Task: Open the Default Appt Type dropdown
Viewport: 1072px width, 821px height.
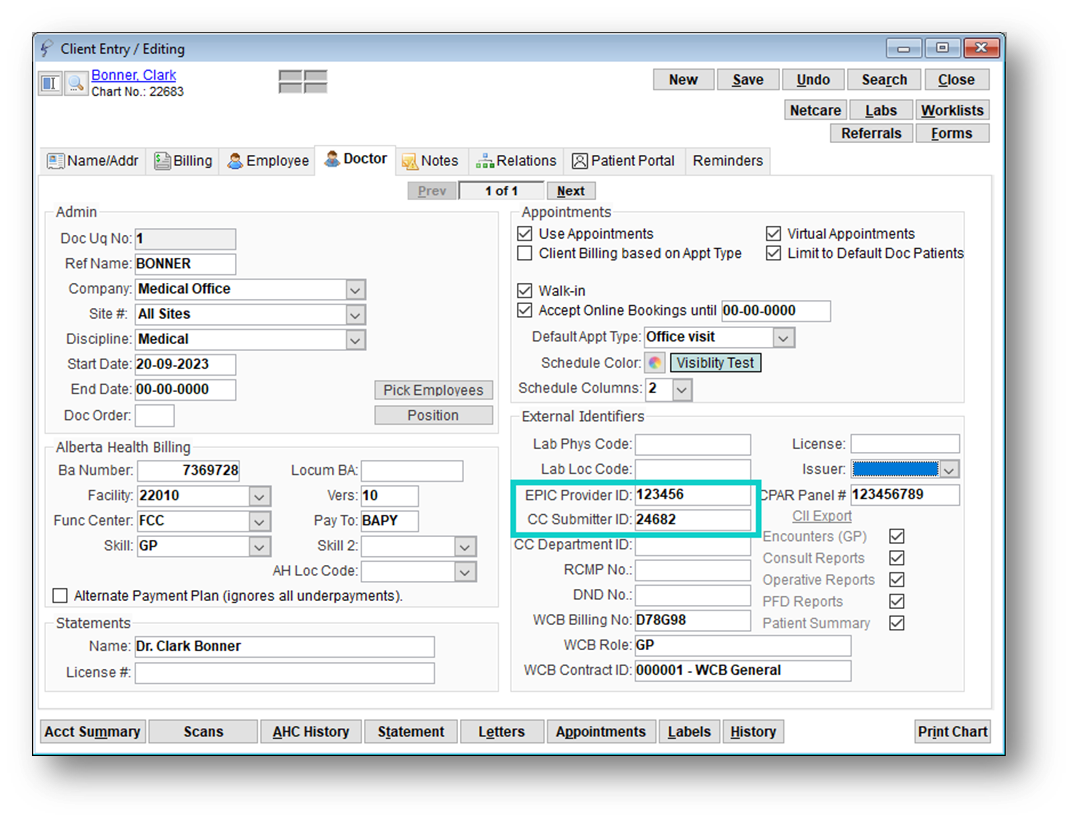Action: (x=784, y=338)
